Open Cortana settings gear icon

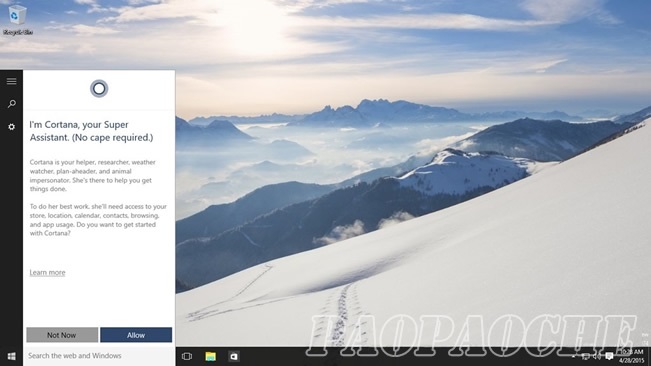coord(12,127)
